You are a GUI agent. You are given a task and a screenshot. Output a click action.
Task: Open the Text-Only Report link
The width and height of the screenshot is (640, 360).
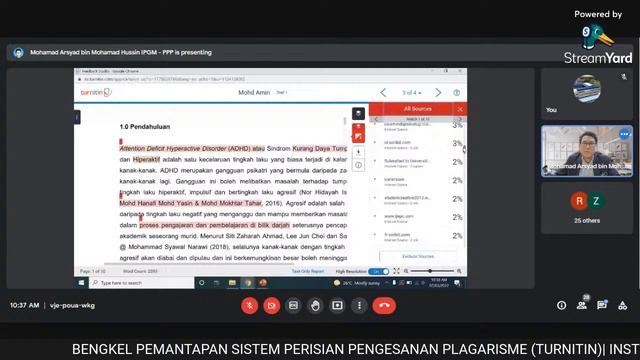[308, 271]
